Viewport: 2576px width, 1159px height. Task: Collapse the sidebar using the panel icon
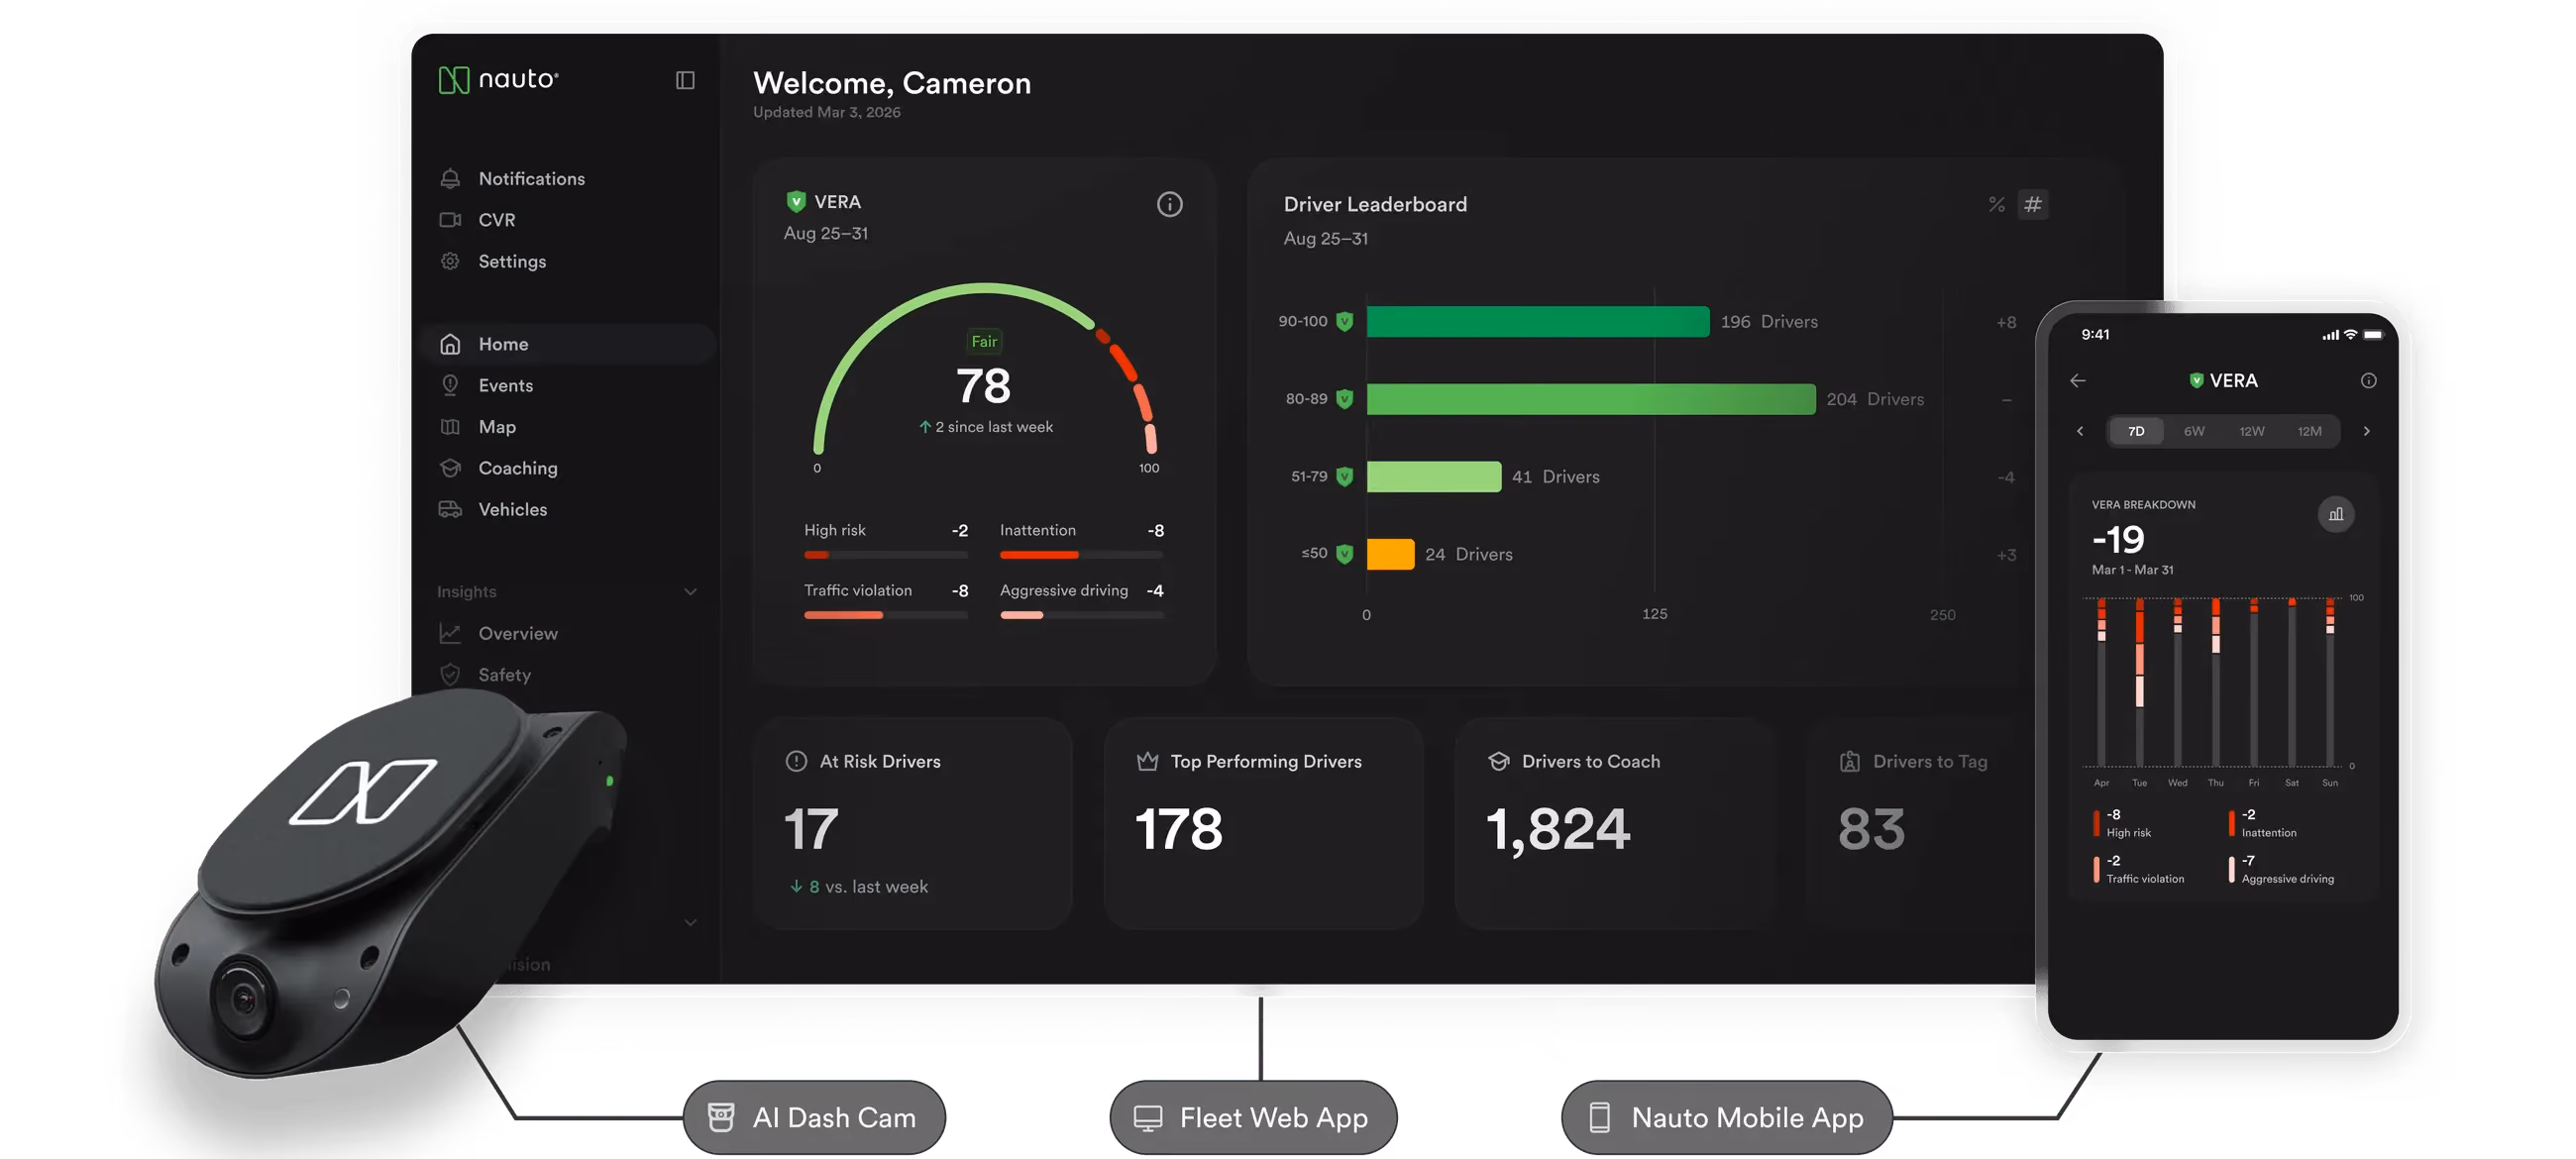coord(685,80)
